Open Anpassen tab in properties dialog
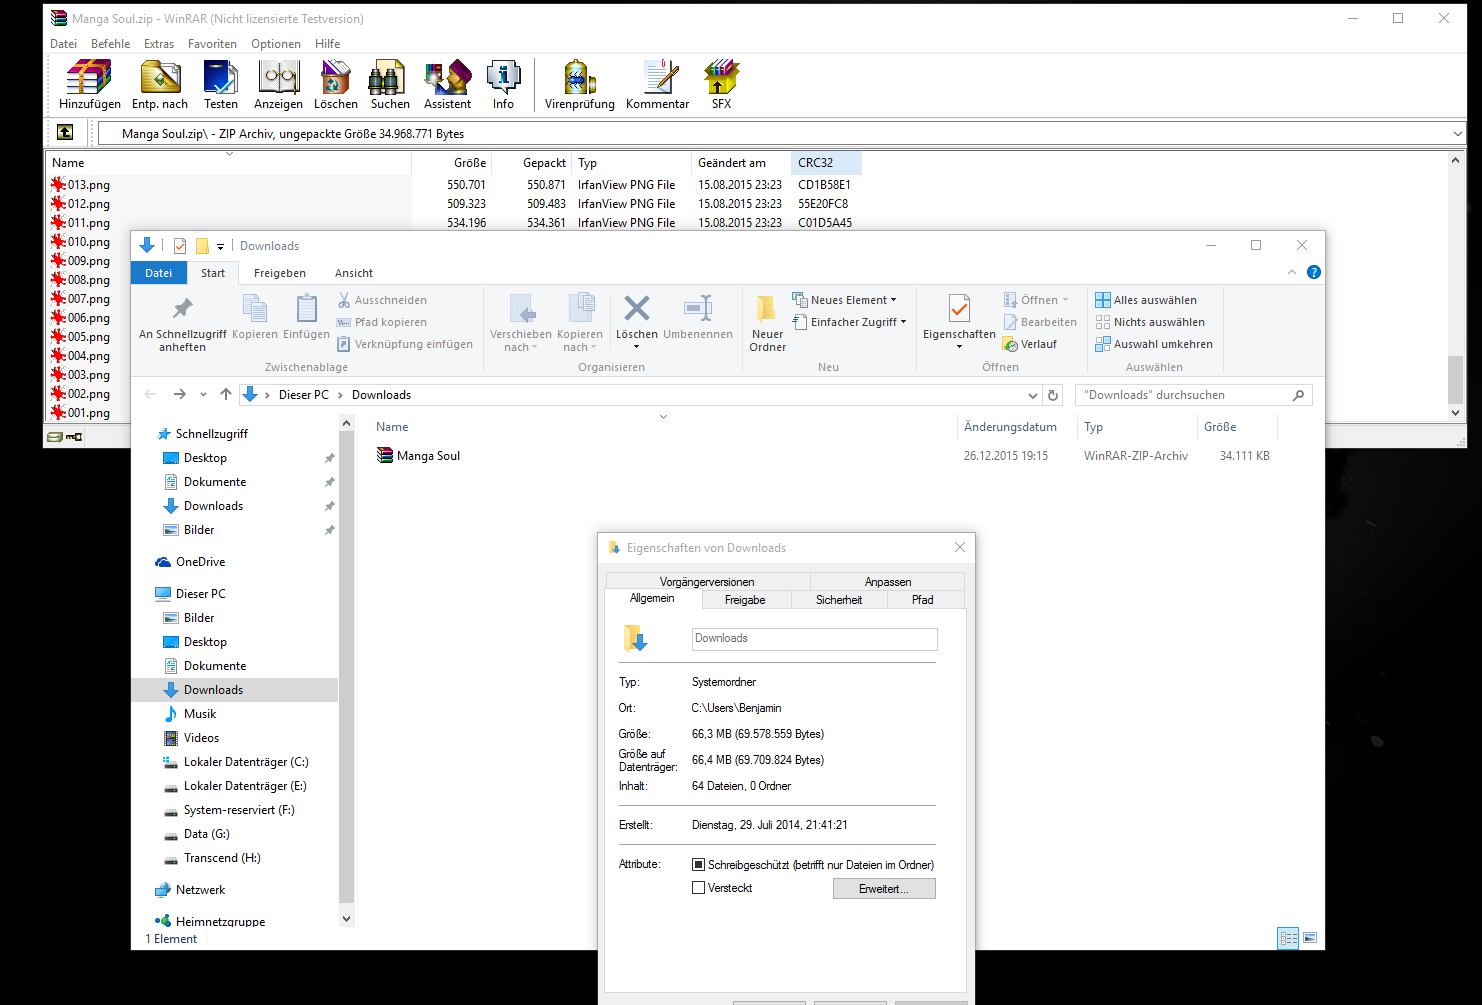Screen dimensions: 1482x1005 coord(888,582)
